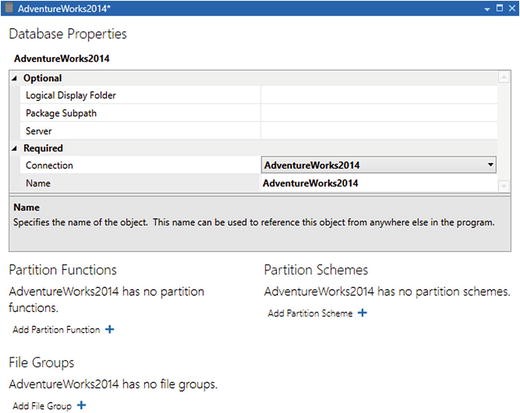Collapse the Required property group
The height and width of the screenshot is (413, 520).
point(14,148)
